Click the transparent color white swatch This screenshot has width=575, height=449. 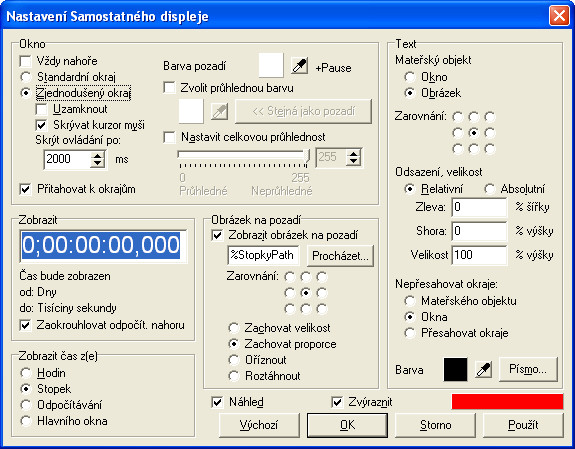(191, 111)
